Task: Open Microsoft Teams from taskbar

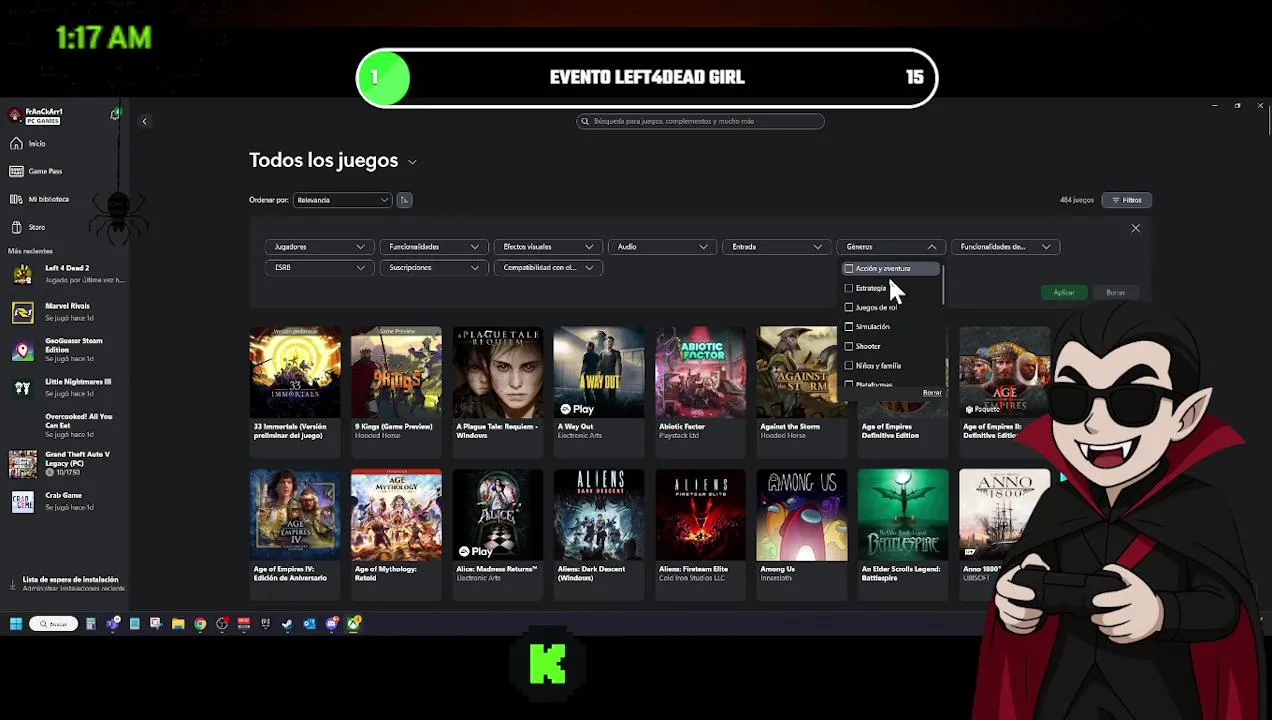Action: tap(113, 624)
